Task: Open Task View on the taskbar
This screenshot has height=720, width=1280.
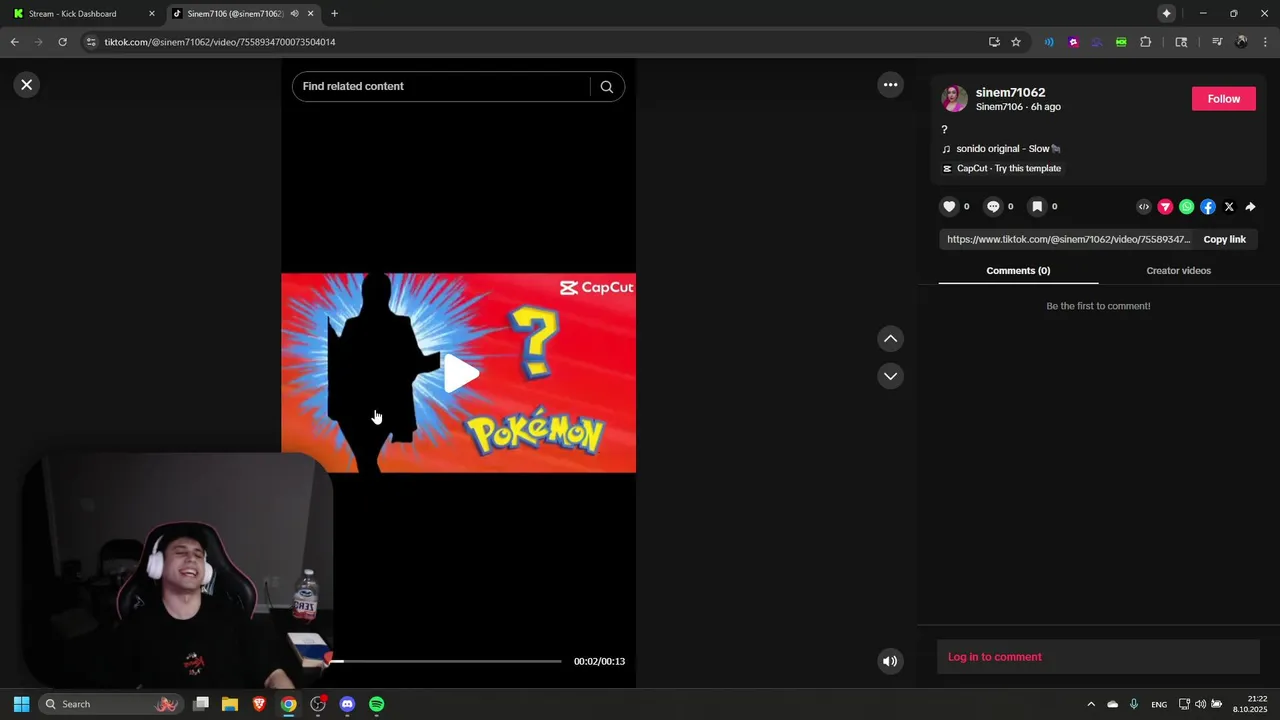Action: coord(201,704)
